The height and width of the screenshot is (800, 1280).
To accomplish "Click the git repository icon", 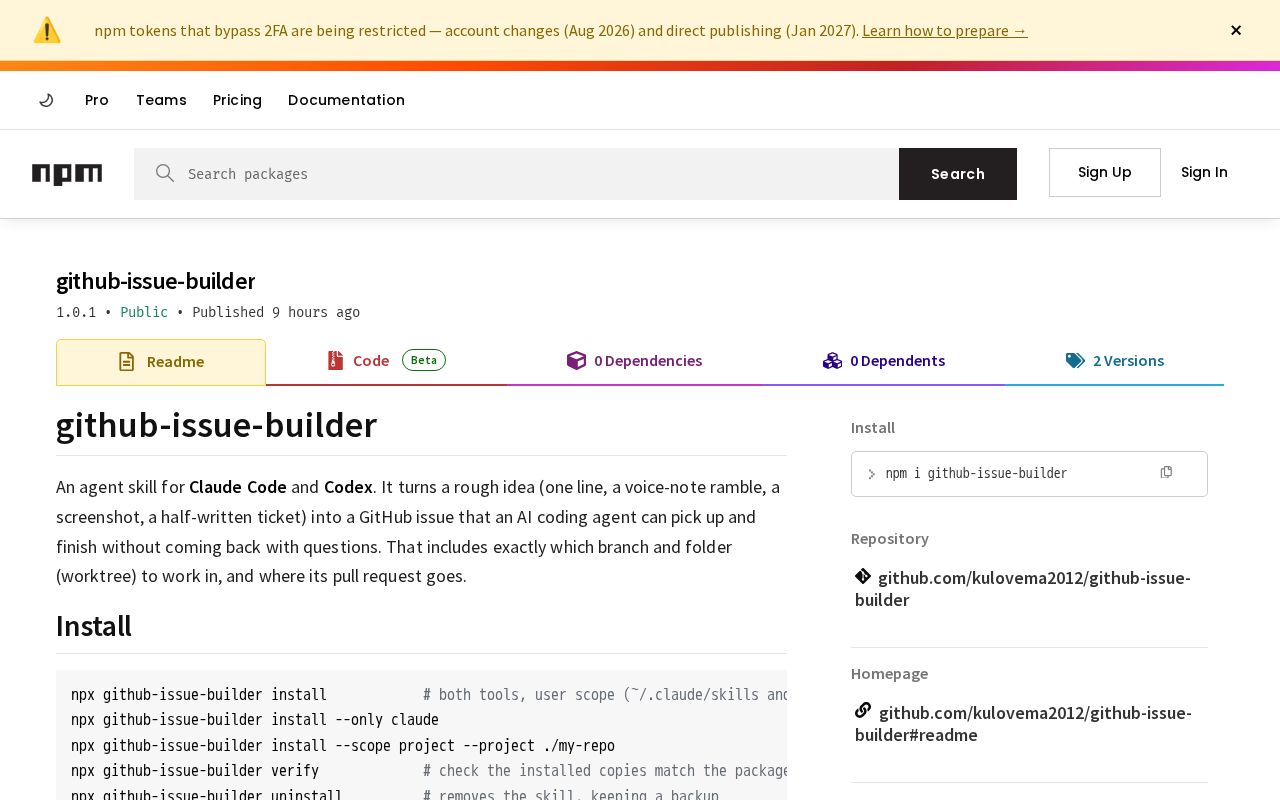I will [x=863, y=576].
